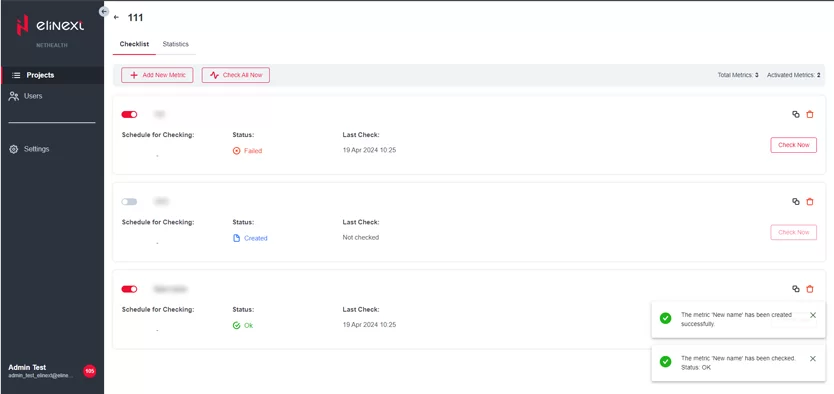This screenshot has height=394, width=834.
Task: Delete the Failed metric with the trash icon
Action: click(x=810, y=114)
